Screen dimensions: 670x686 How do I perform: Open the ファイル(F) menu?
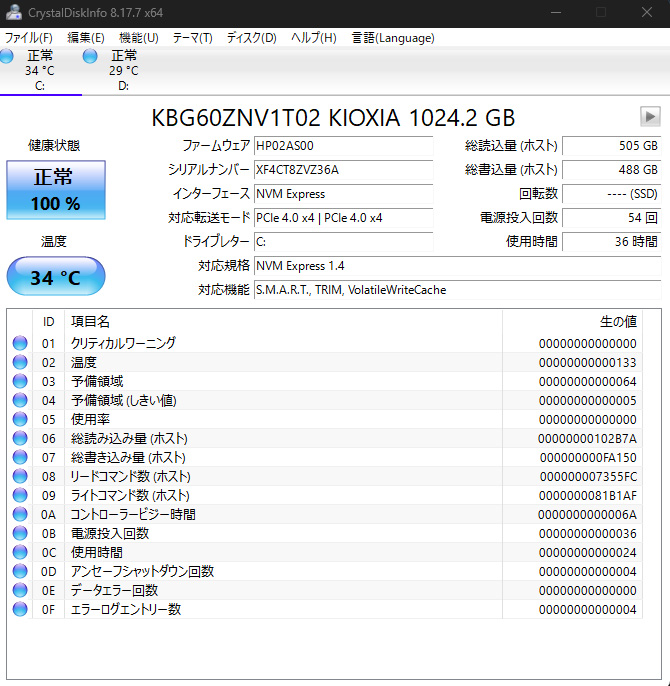[x=29, y=38]
